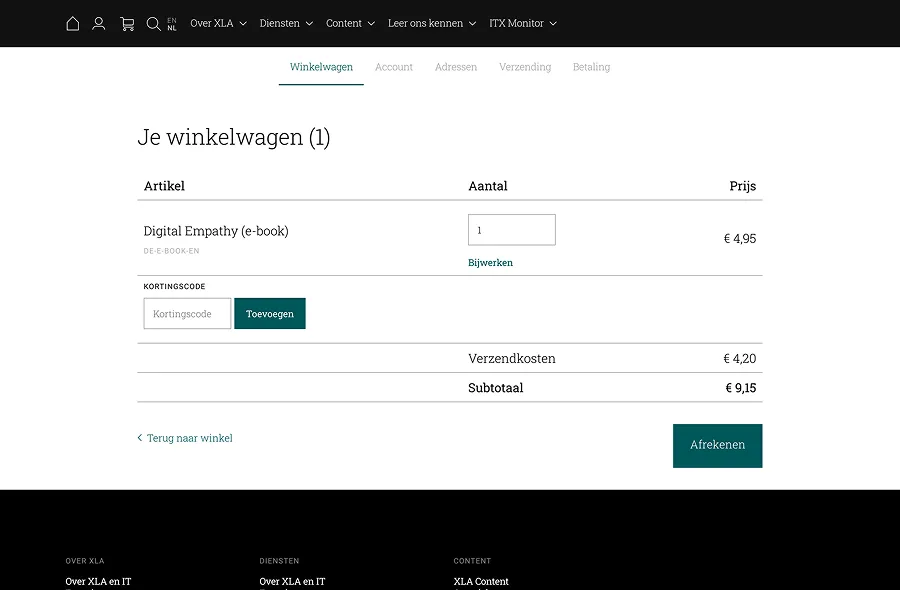The image size is (900, 590).
Task: Open the Digital Empathy (e-book) item
Action: (x=216, y=231)
